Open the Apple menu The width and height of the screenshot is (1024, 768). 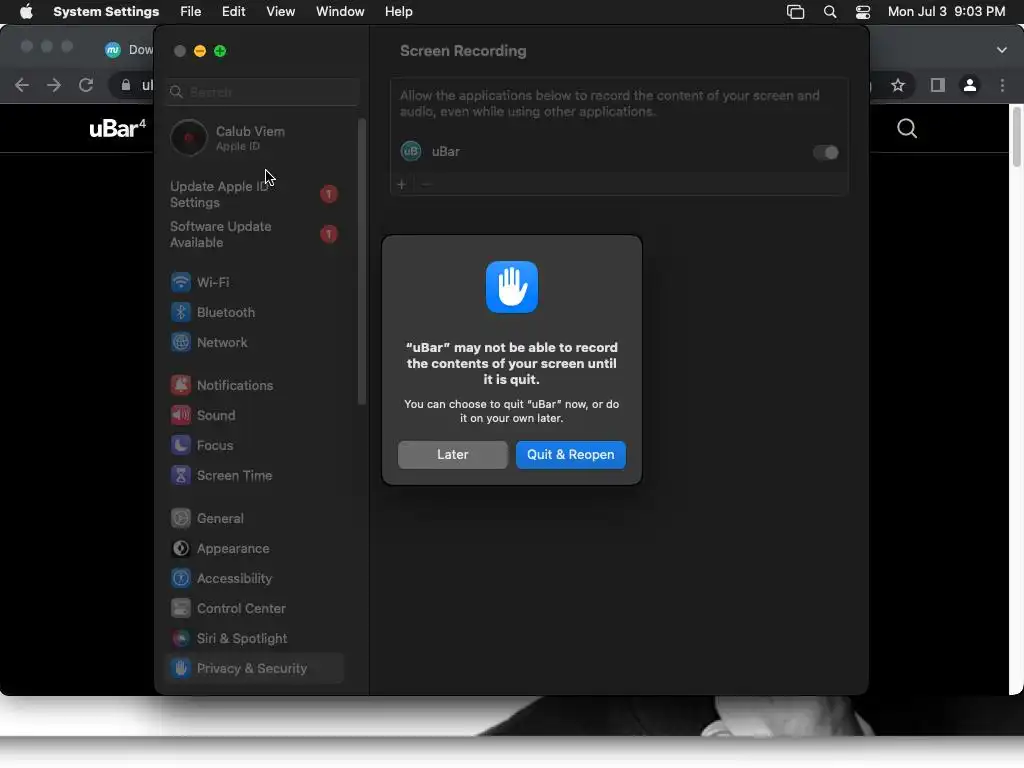[x=26, y=12]
